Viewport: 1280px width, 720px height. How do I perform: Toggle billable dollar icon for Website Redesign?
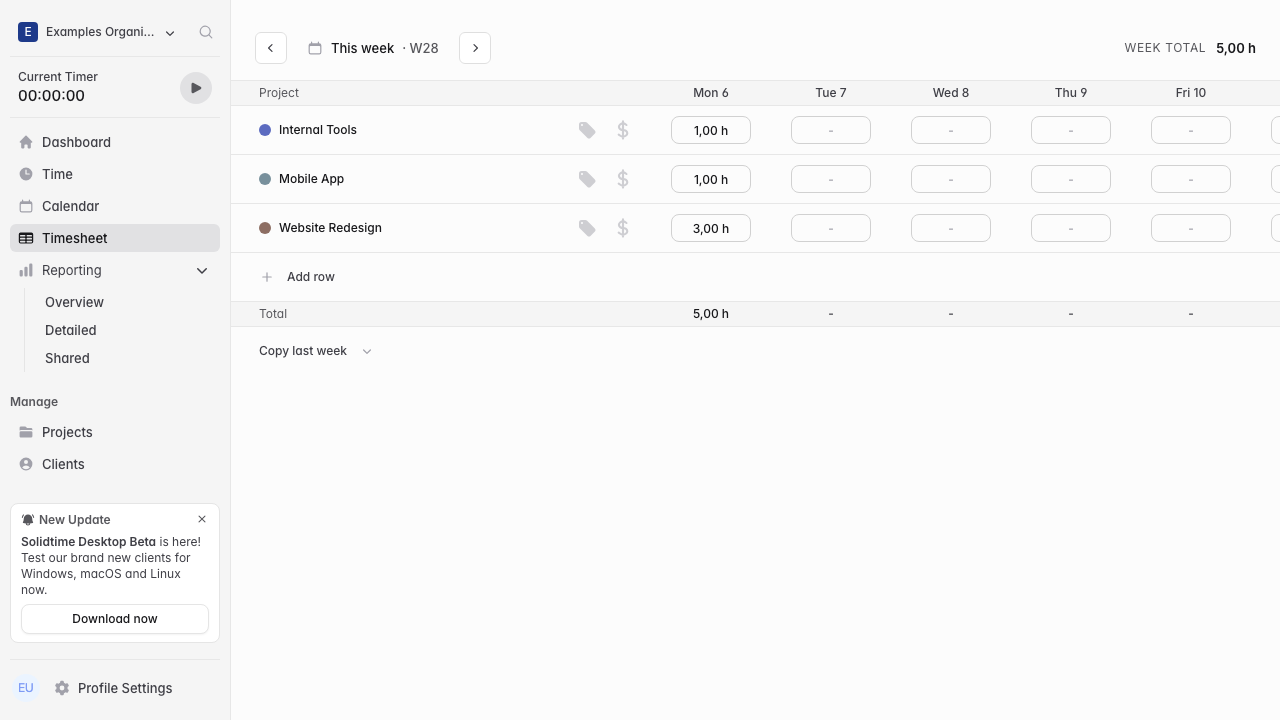click(623, 228)
